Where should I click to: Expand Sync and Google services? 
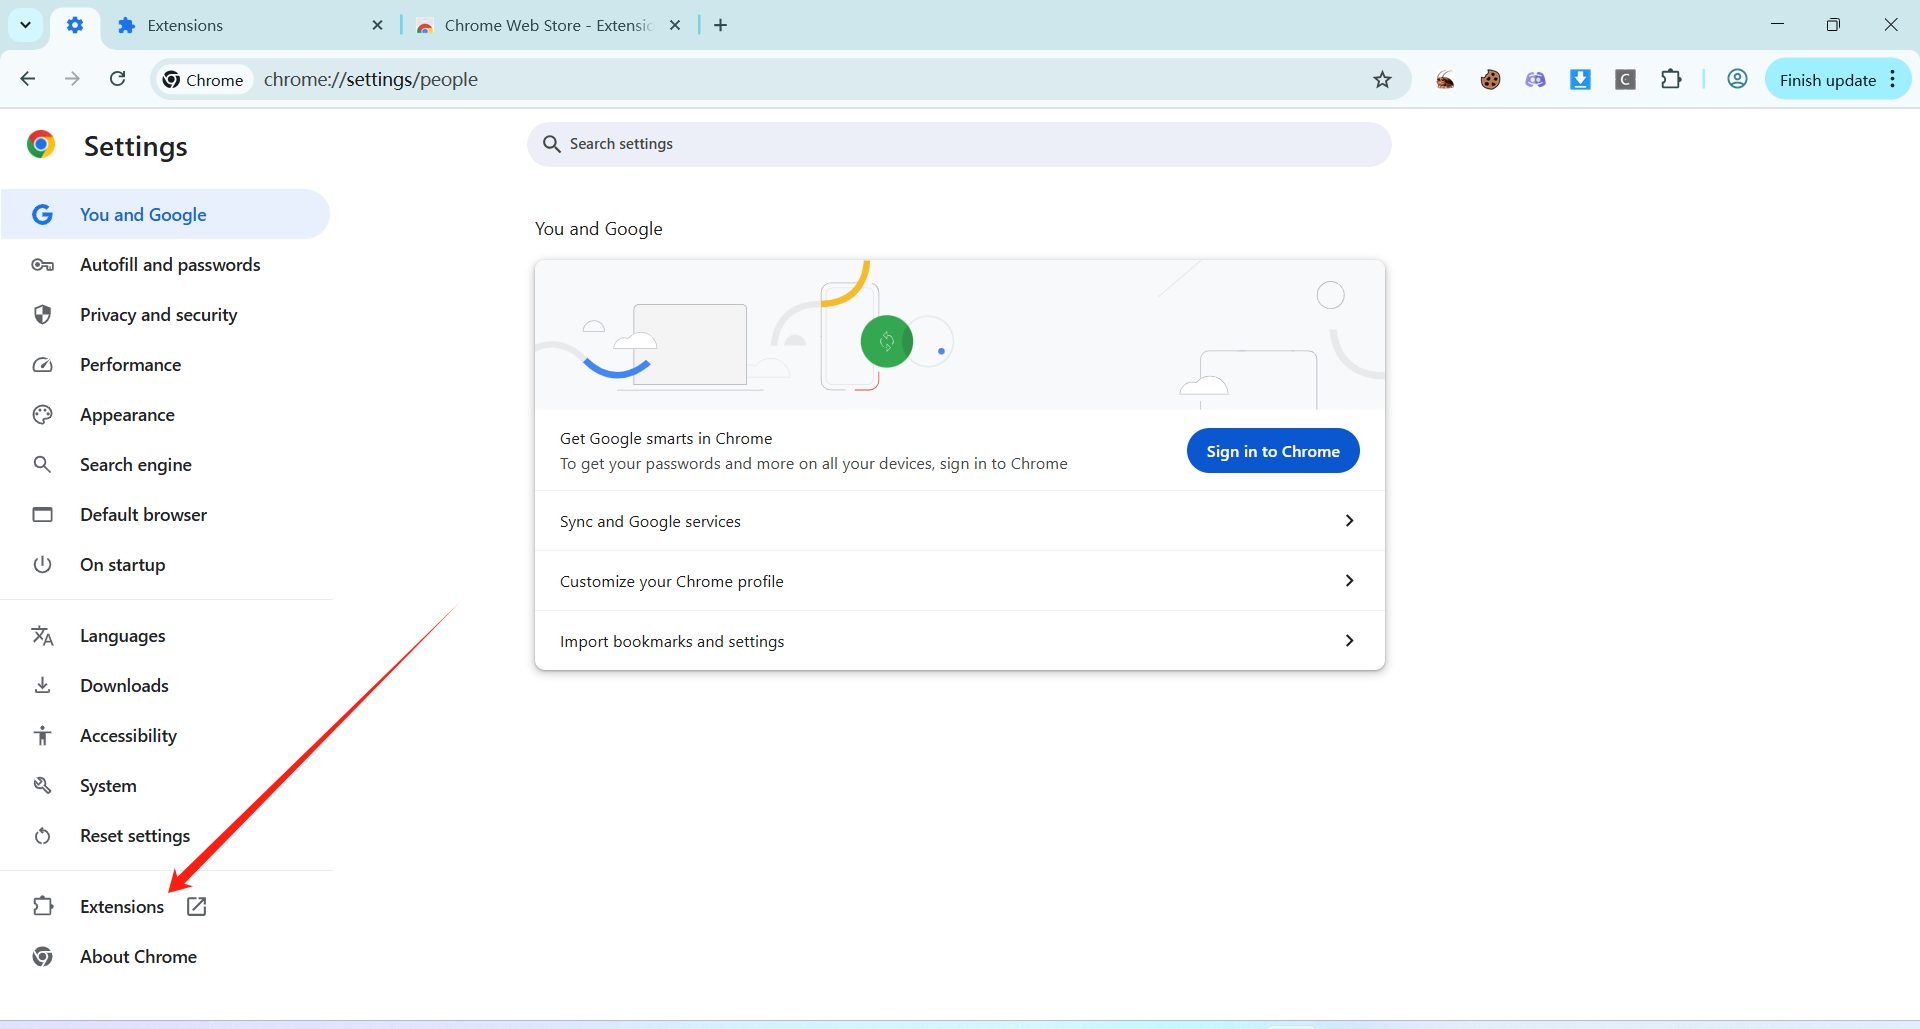coord(959,521)
